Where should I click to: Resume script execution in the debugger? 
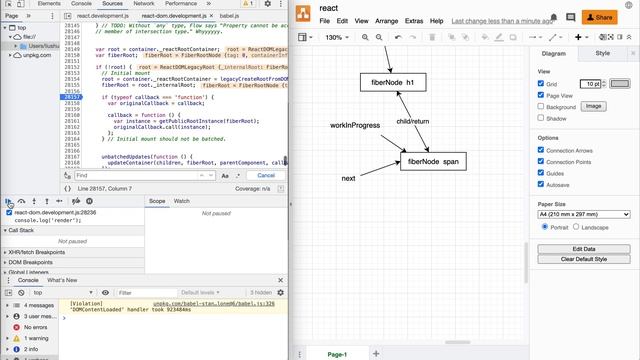click(x=8, y=201)
